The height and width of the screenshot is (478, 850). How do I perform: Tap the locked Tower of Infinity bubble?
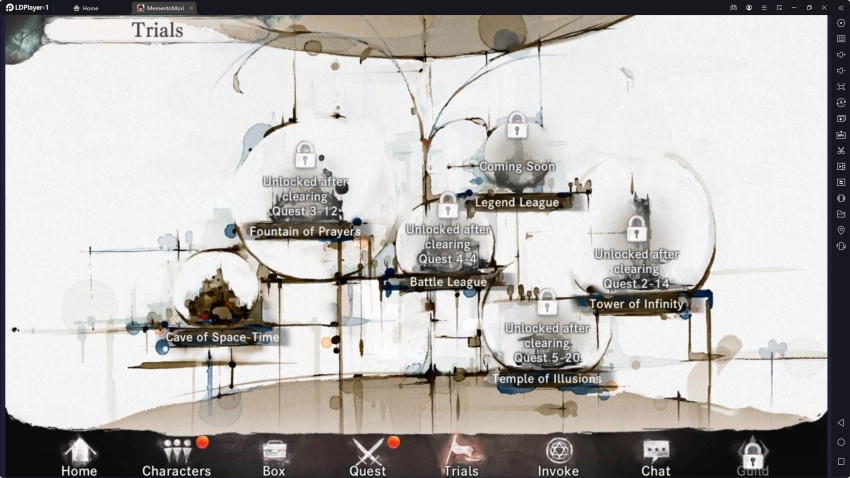[x=636, y=260]
